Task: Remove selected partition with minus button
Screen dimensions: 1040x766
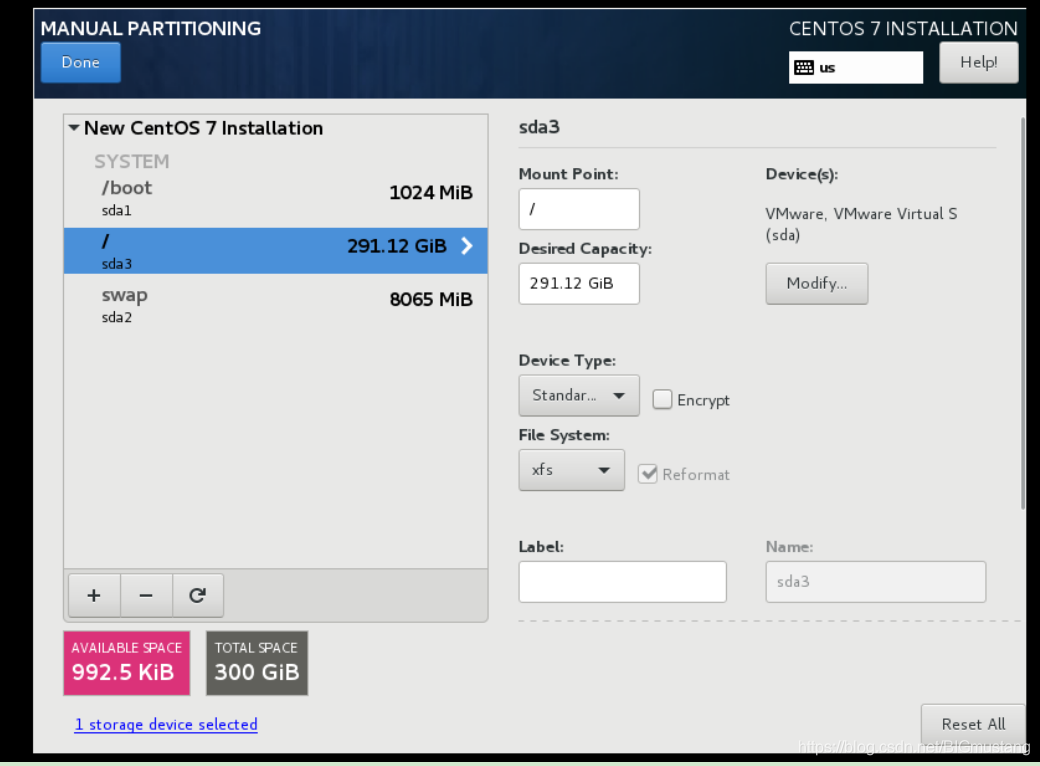Action: [146, 595]
